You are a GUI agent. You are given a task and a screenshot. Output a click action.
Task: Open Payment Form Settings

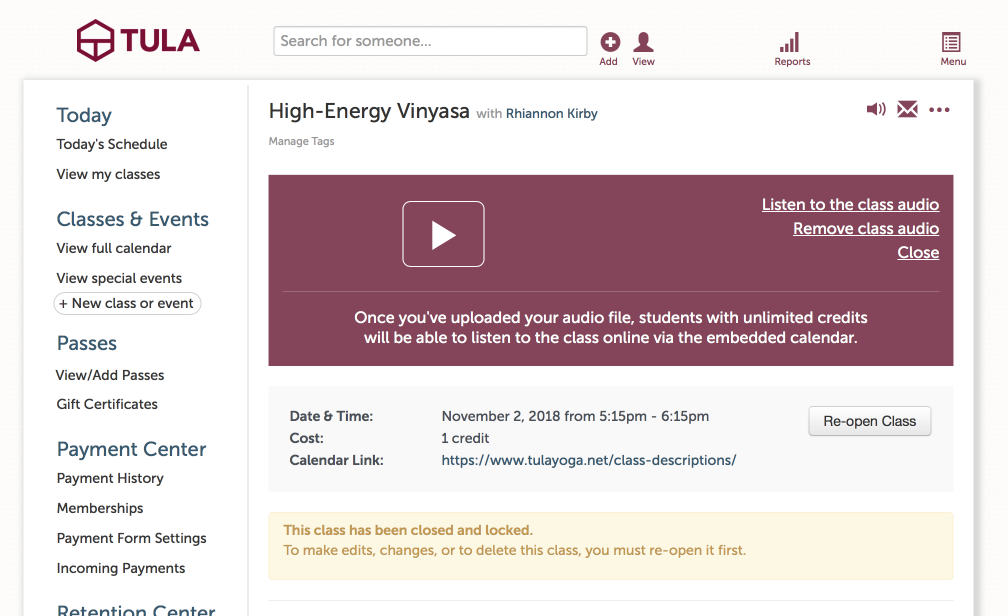coord(131,538)
